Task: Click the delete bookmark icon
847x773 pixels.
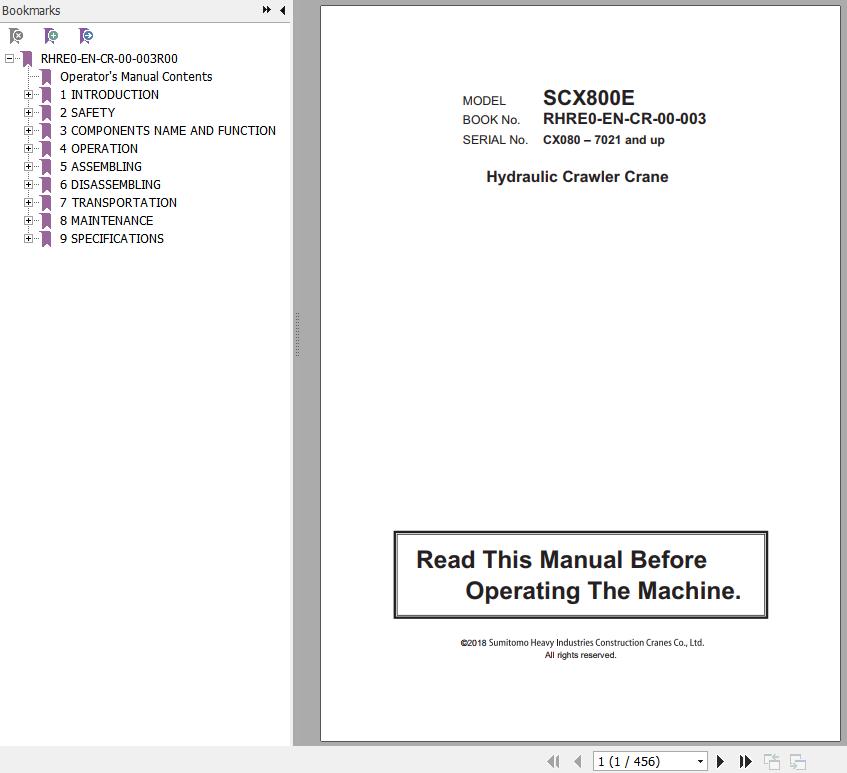Action: (16, 36)
